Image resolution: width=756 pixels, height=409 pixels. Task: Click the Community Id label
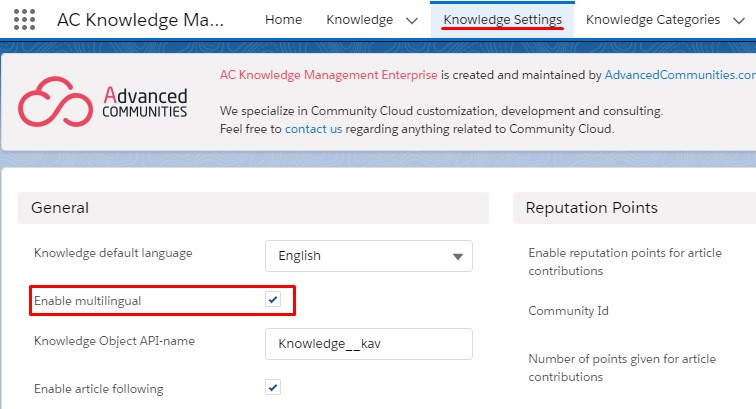[568, 311]
